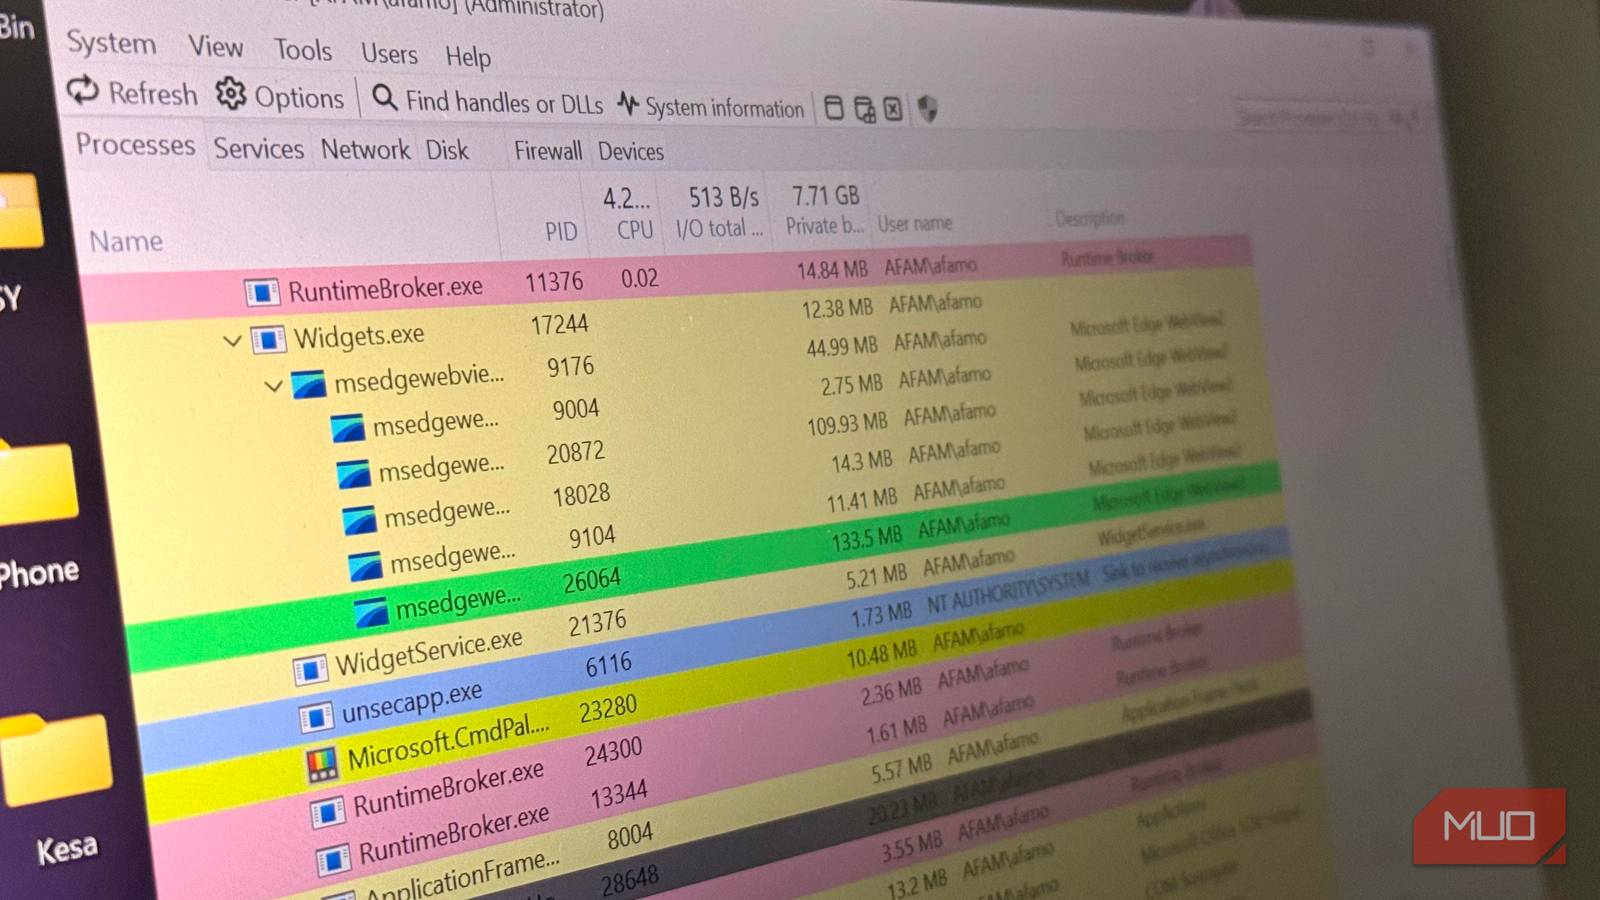Click the PID value 21376
Image resolution: width=1600 pixels, height=900 pixels.
[597, 623]
